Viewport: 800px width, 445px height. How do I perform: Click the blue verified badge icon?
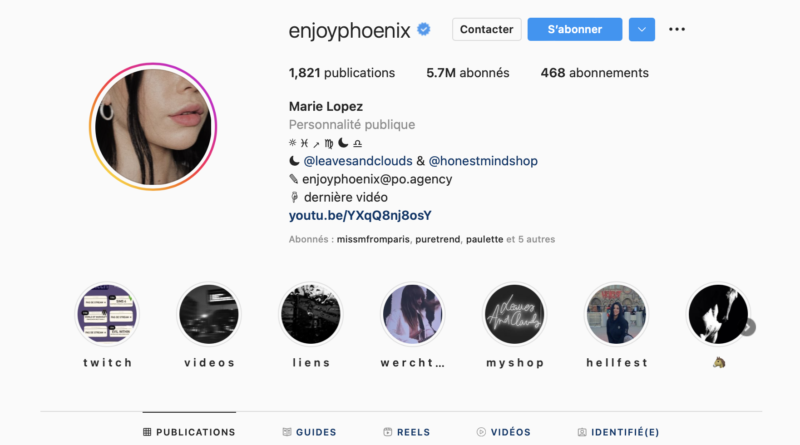tap(423, 30)
